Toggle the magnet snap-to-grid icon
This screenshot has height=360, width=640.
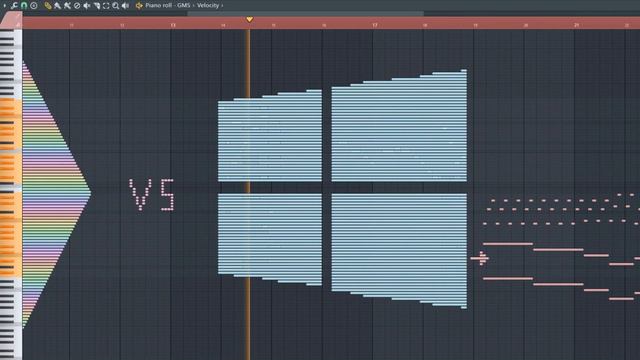coord(24,5)
